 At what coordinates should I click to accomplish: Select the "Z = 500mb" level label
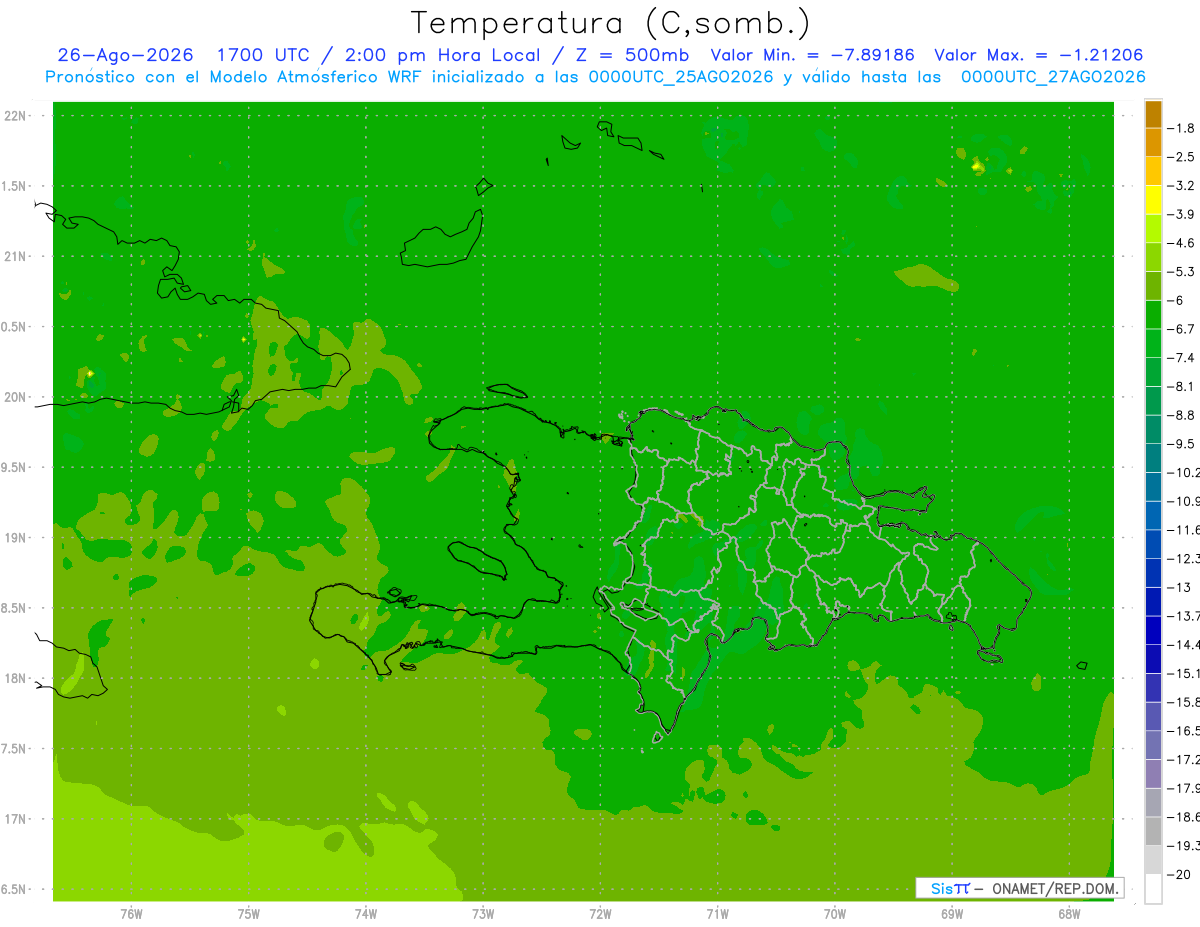pyautogui.click(x=631, y=55)
